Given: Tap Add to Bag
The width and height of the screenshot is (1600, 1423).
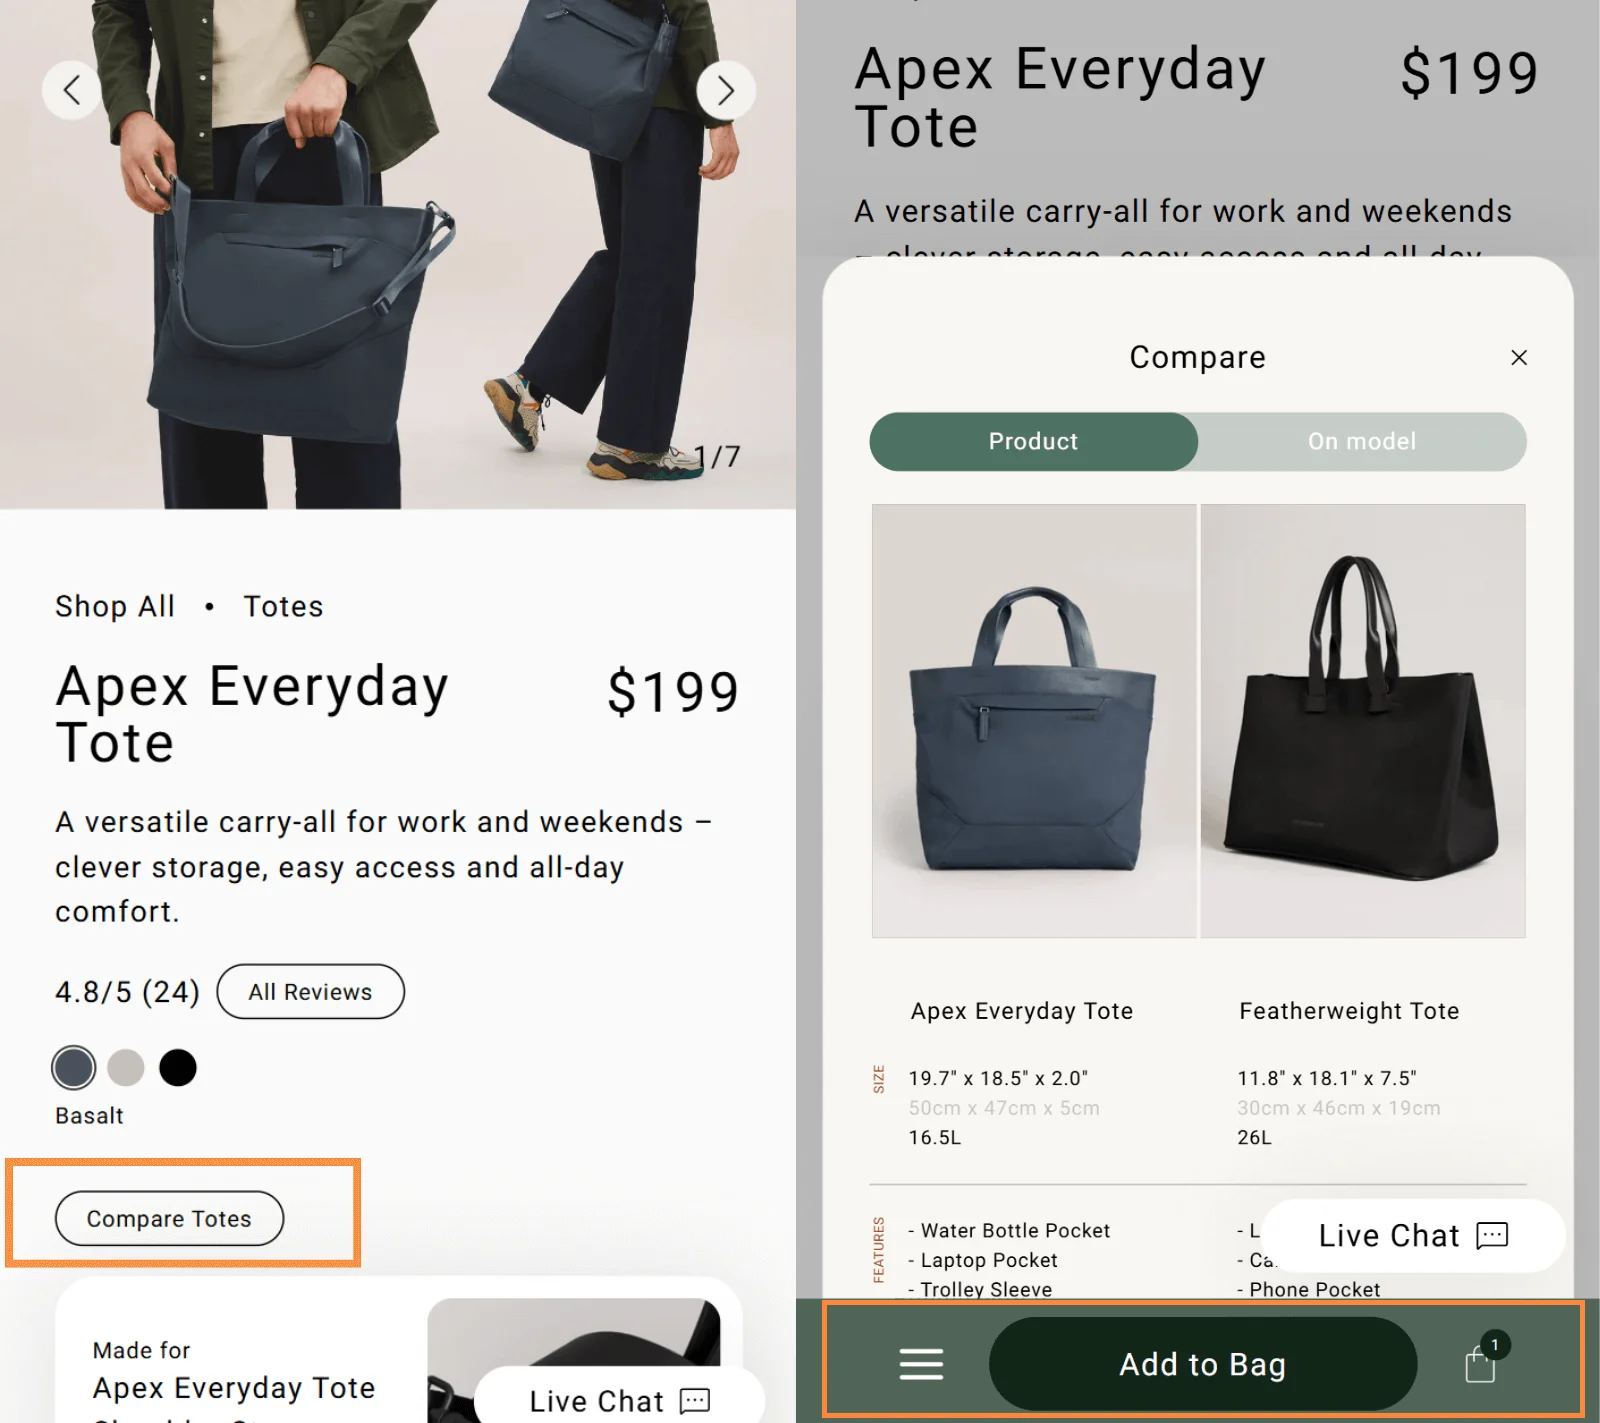Looking at the screenshot, I should tap(1203, 1364).
